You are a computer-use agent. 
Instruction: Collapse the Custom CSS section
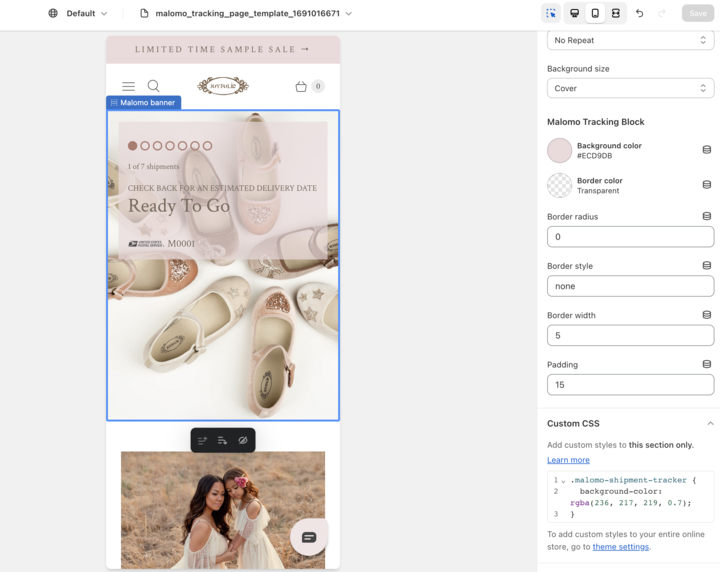click(x=710, y=423)
